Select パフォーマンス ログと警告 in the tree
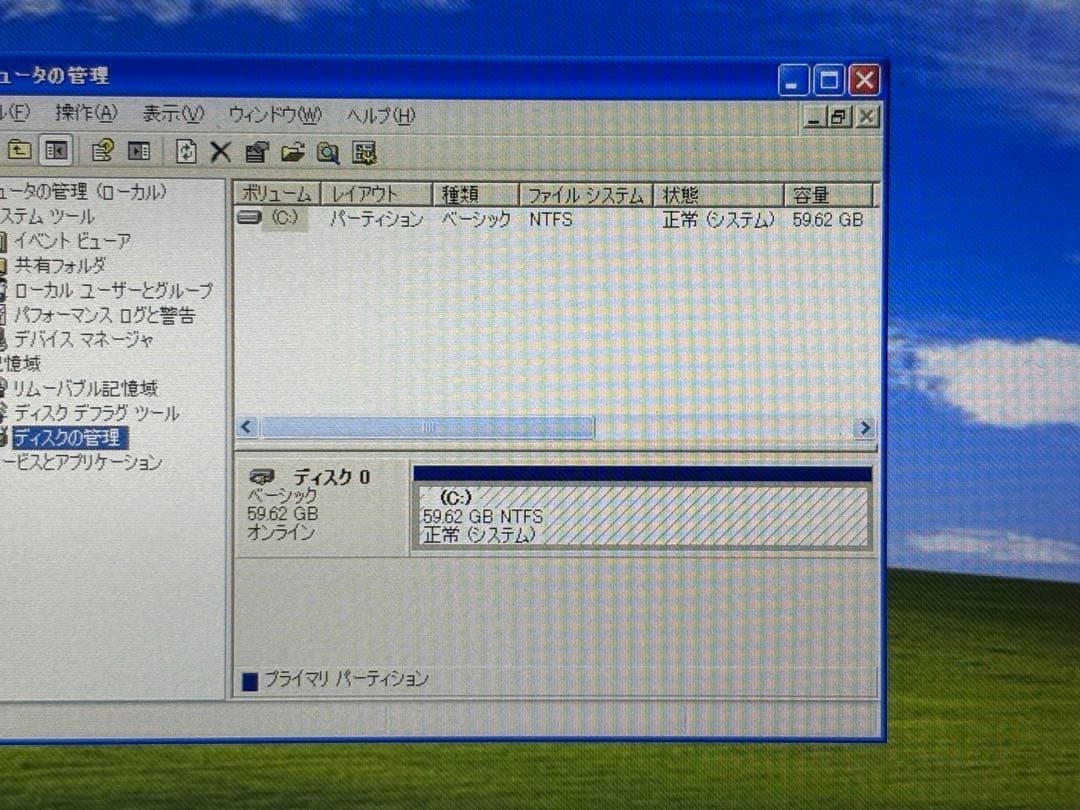Screen dimensions: 1080x810 [105, 315]
